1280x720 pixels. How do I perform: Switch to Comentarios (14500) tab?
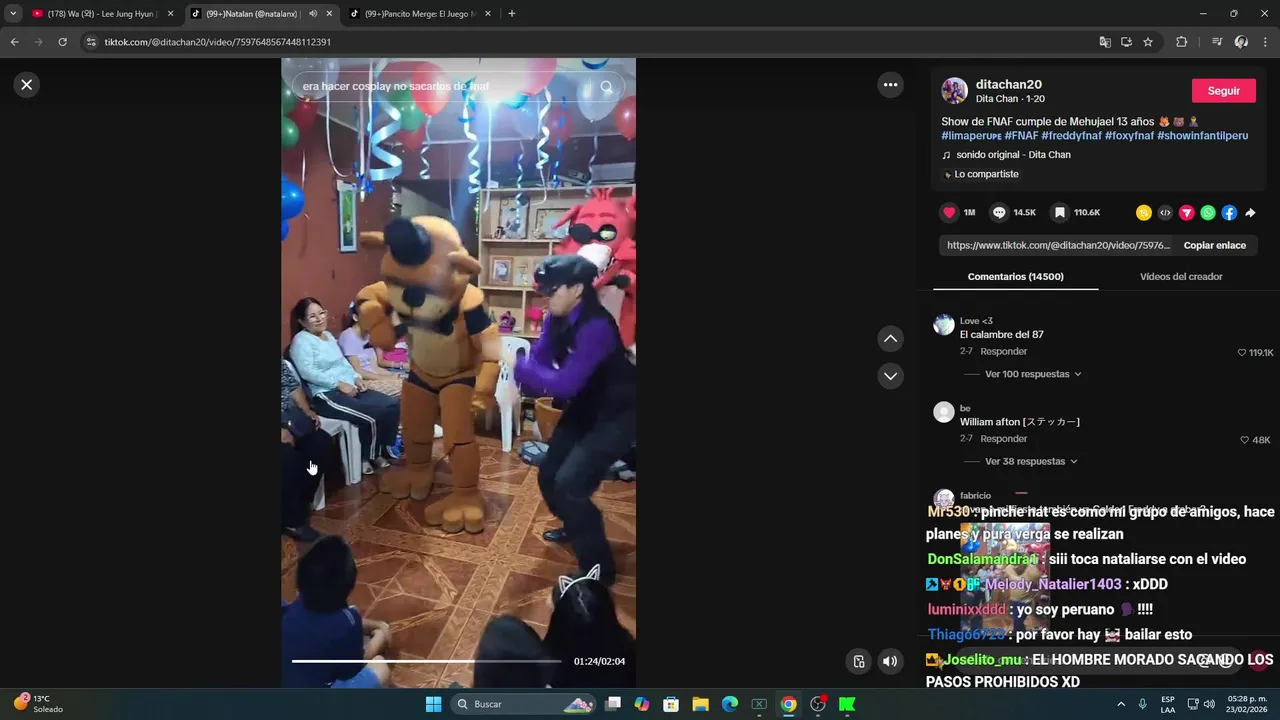pos(1015,277)
